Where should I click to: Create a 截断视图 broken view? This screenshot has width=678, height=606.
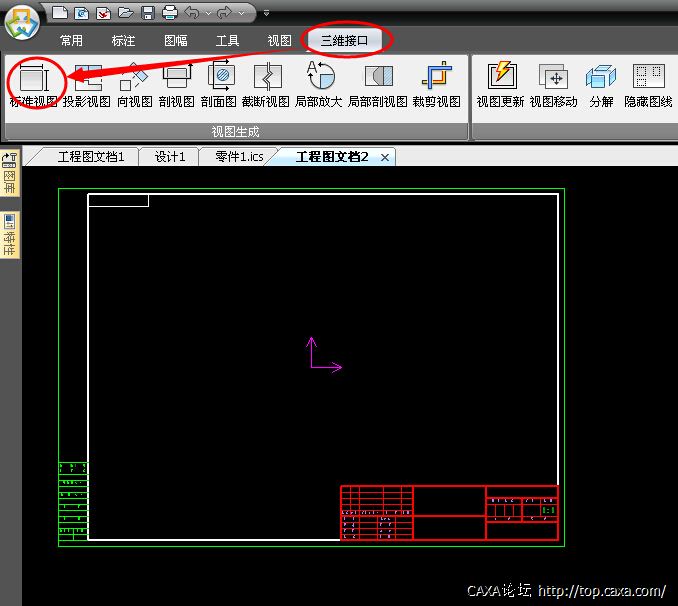pyautogui.click(x=265, y=84)
